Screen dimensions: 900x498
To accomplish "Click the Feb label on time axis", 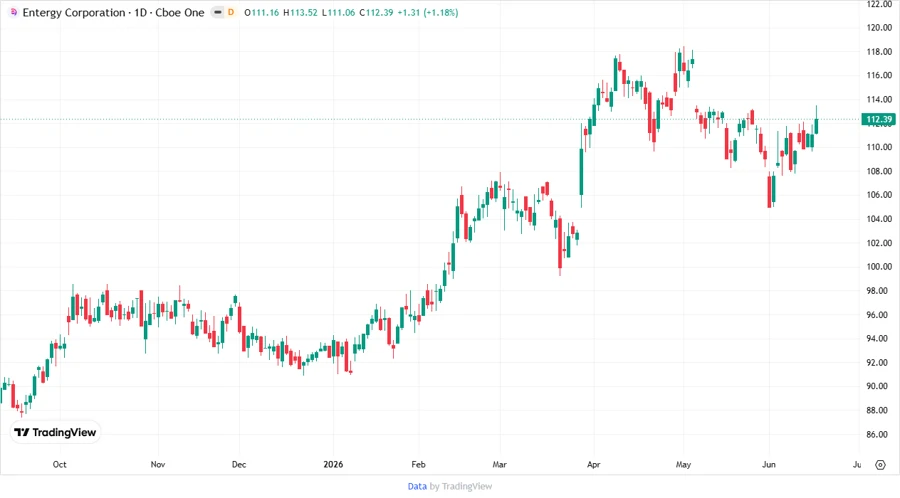I will [x=418, y=464].
